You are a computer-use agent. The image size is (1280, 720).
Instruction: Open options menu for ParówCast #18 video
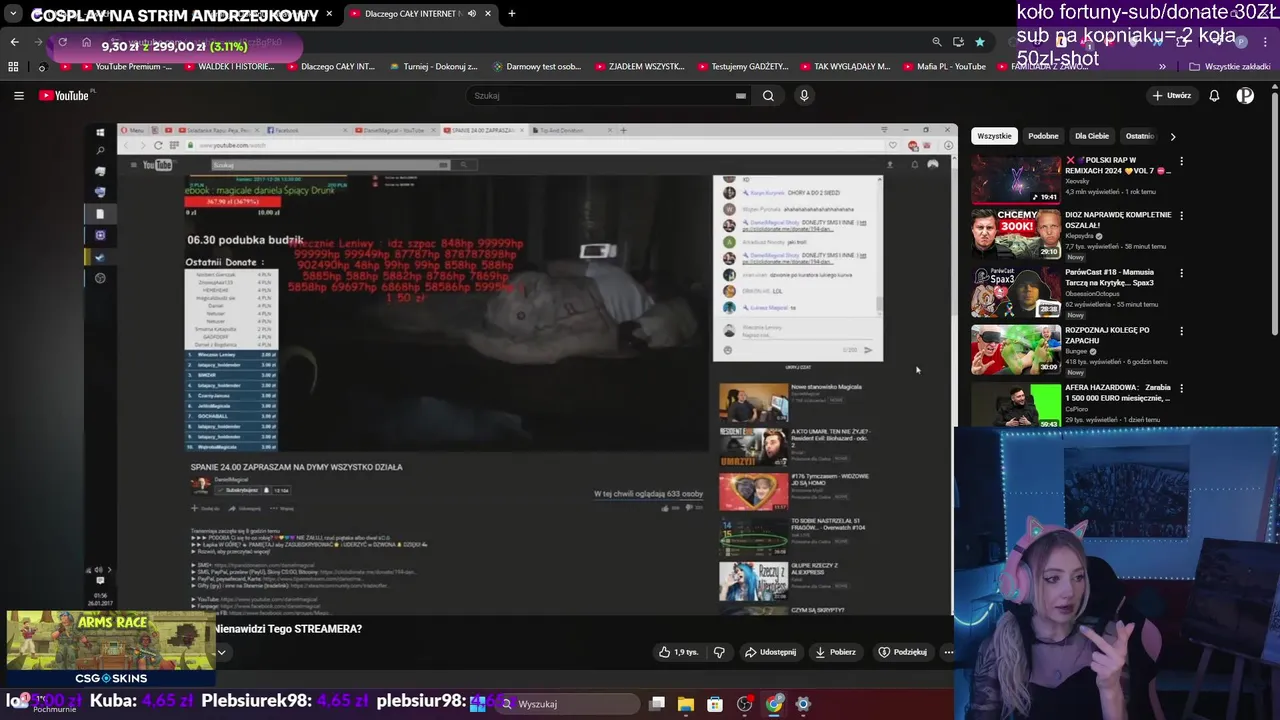(x=1181, y=273)
